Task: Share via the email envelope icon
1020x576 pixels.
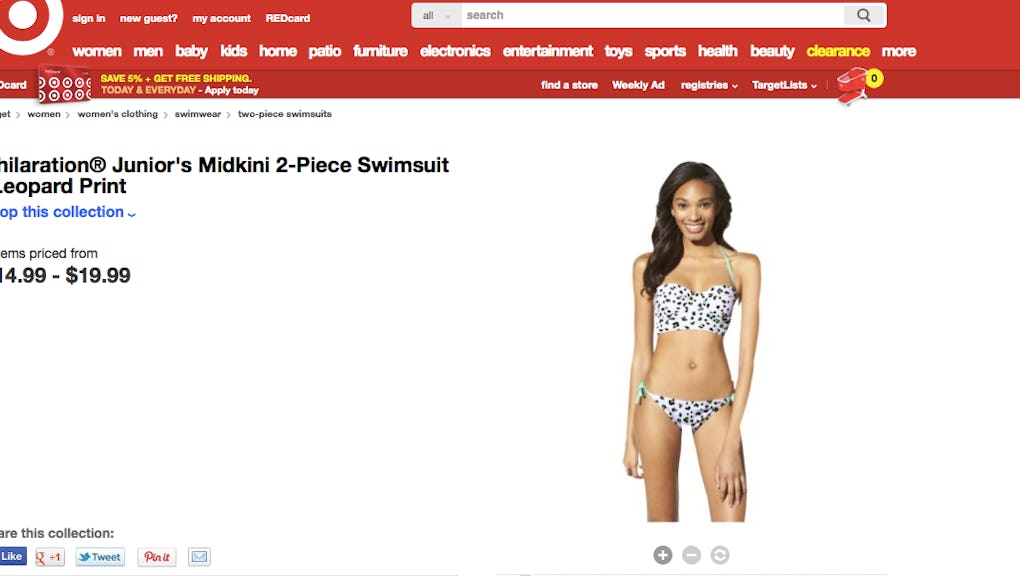Action: [199, 556]
